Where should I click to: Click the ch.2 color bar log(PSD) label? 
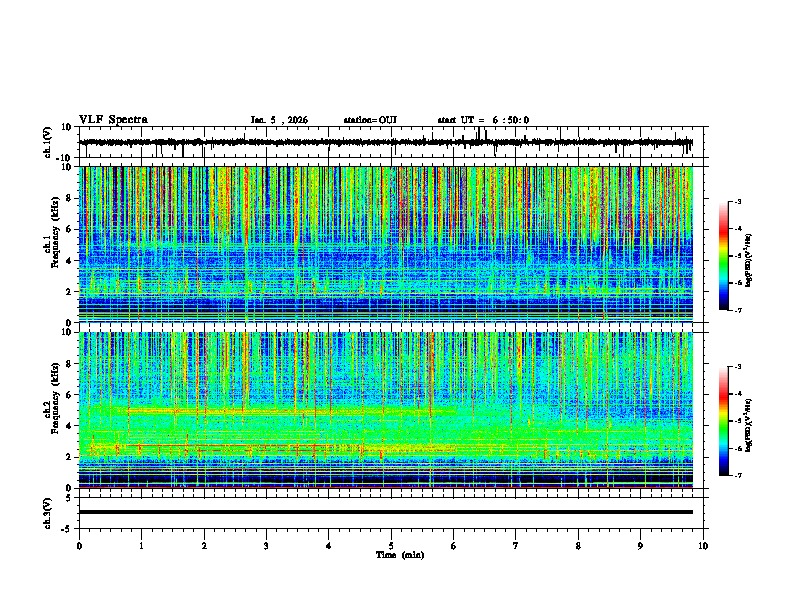click(749, 425)
